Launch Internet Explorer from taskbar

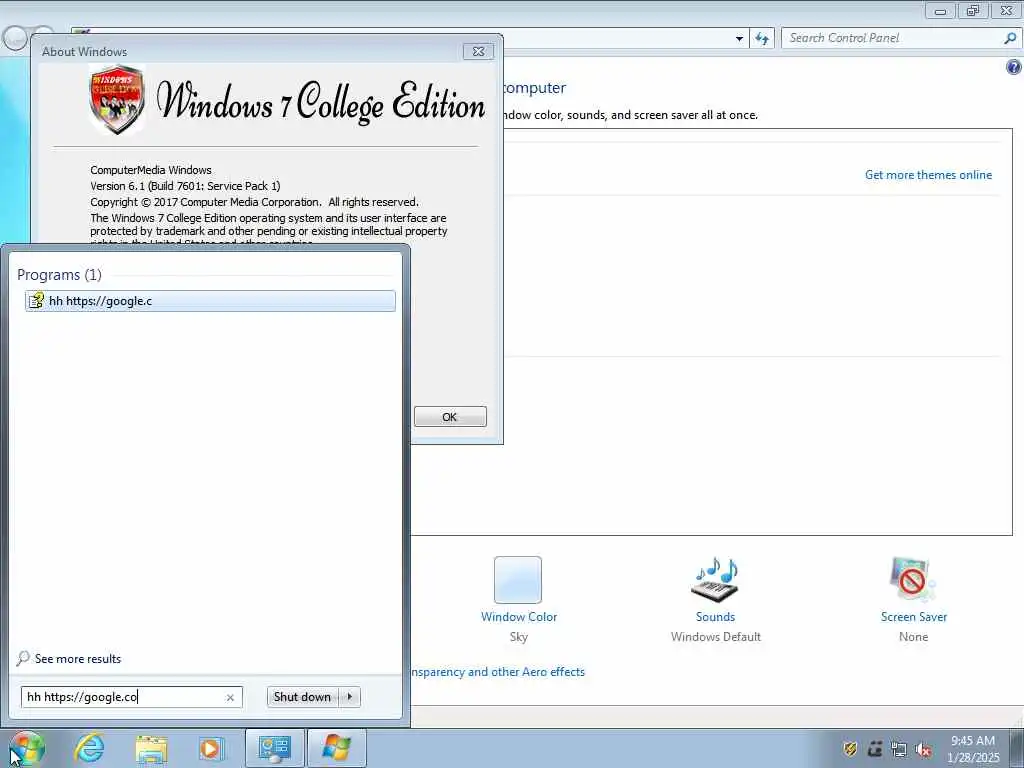(88, 748)
